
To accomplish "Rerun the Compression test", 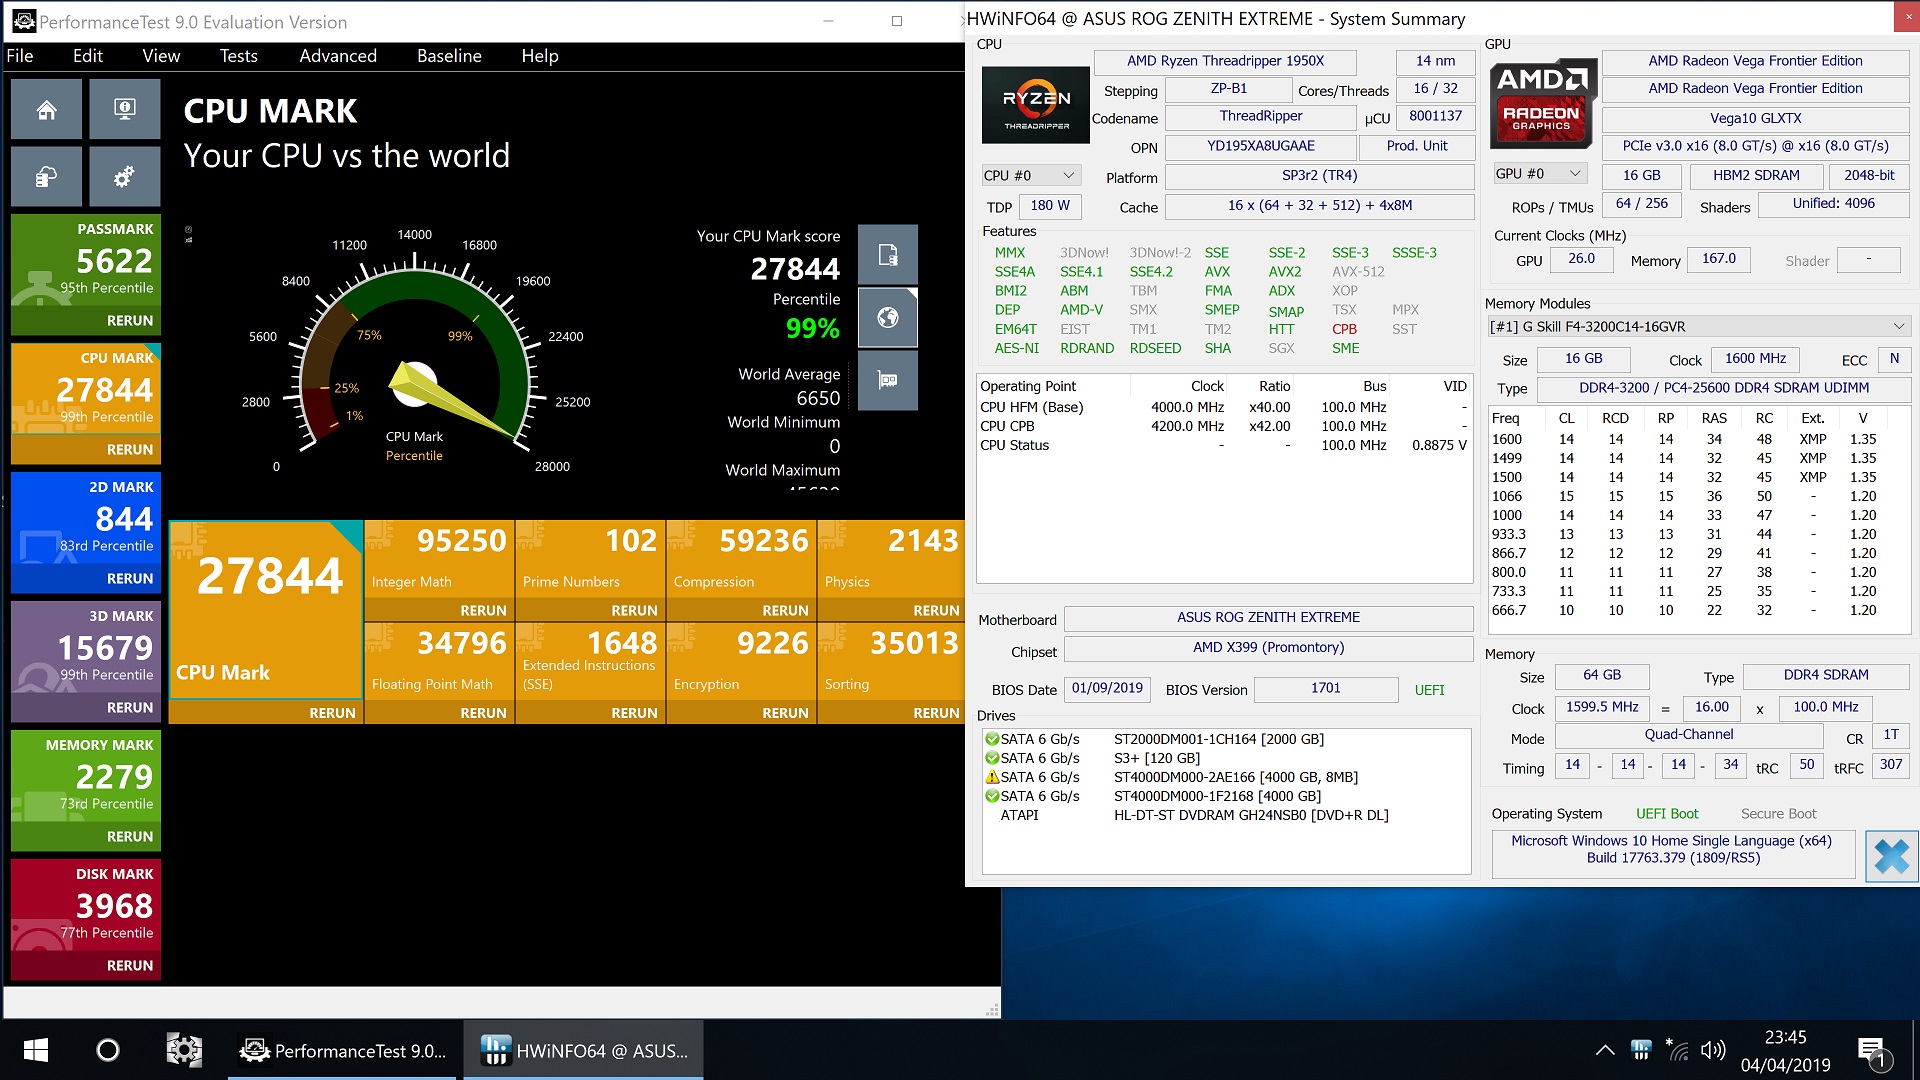I will pyautogui.click(x=785, y=610).
